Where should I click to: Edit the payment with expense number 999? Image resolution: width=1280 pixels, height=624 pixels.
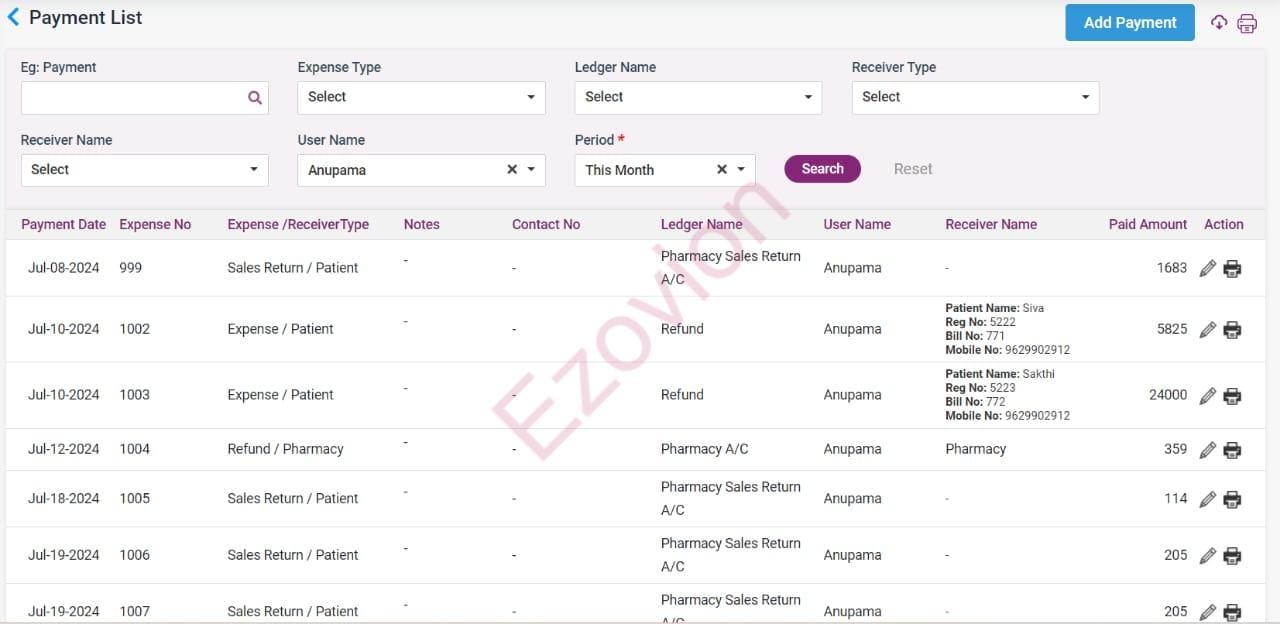(1208, 268)
